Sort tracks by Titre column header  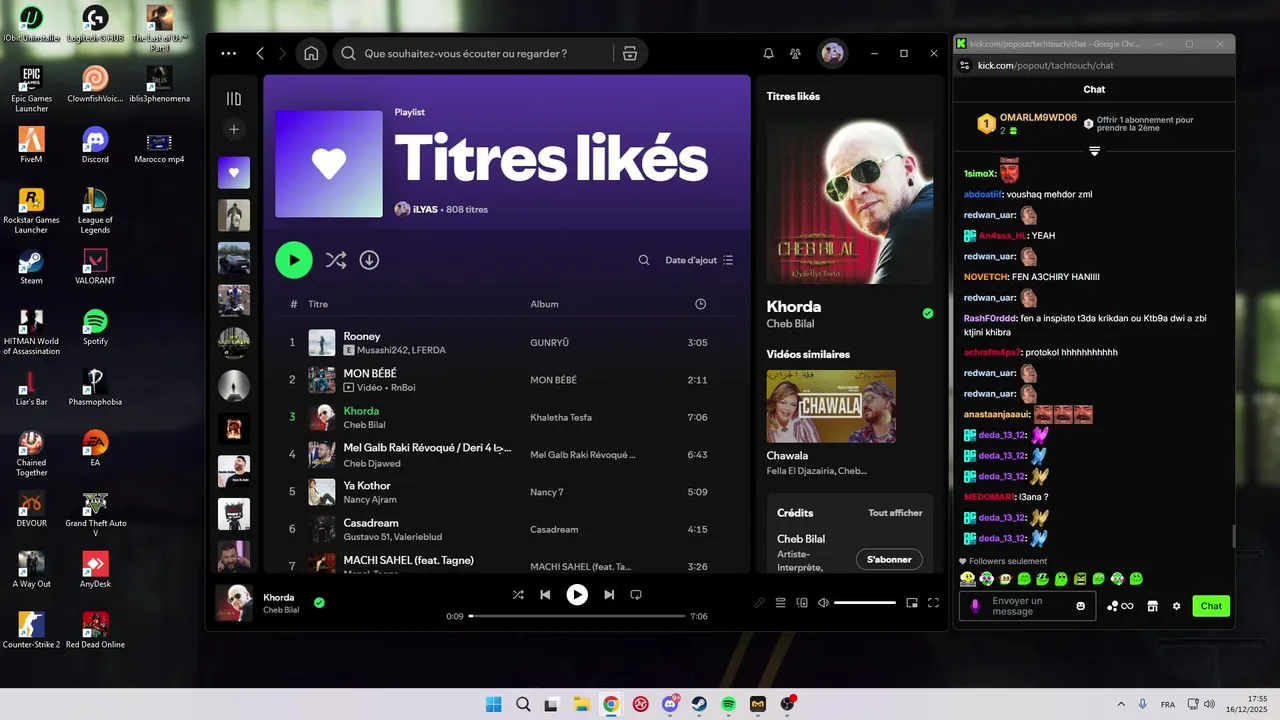pyautogui.click(x=318, y=304)
